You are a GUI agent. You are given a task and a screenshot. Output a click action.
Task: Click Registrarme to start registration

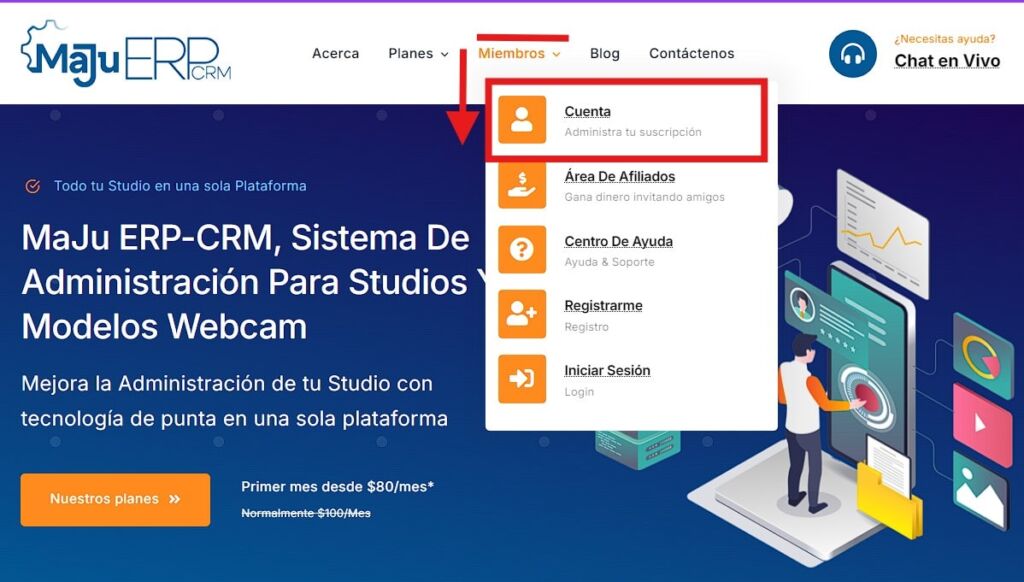(607, 305)
